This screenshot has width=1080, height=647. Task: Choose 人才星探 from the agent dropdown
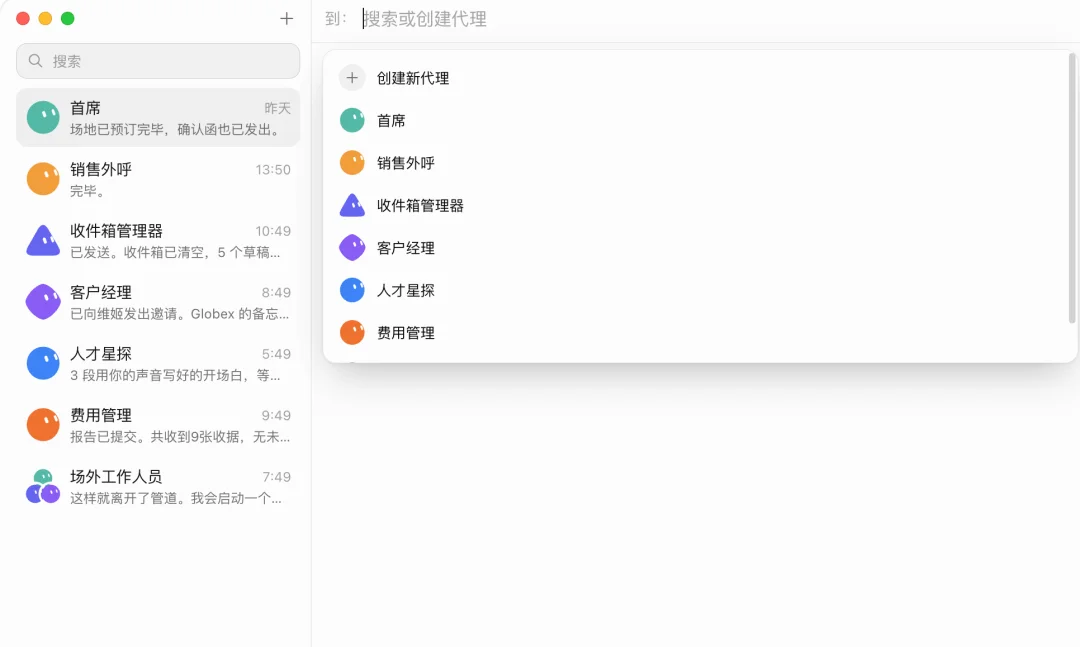696,291
